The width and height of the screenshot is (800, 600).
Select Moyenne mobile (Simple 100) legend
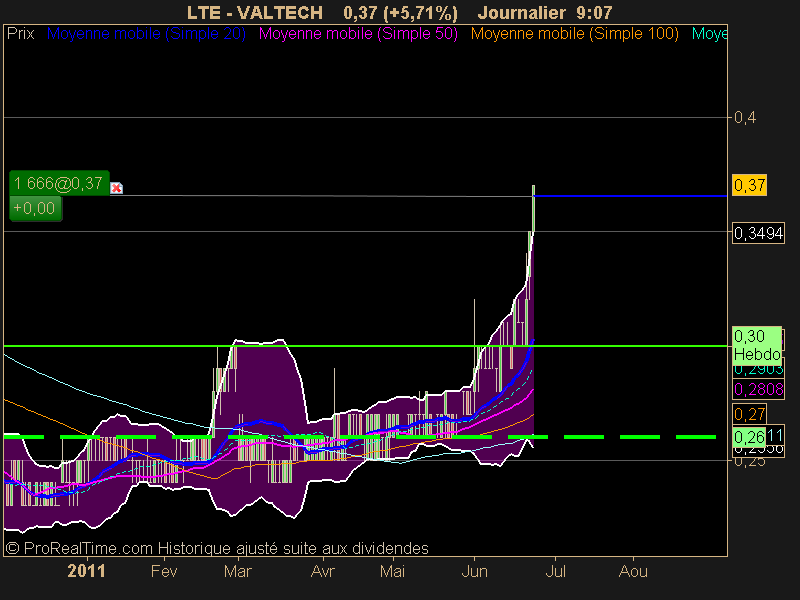[x=574, y=34]
